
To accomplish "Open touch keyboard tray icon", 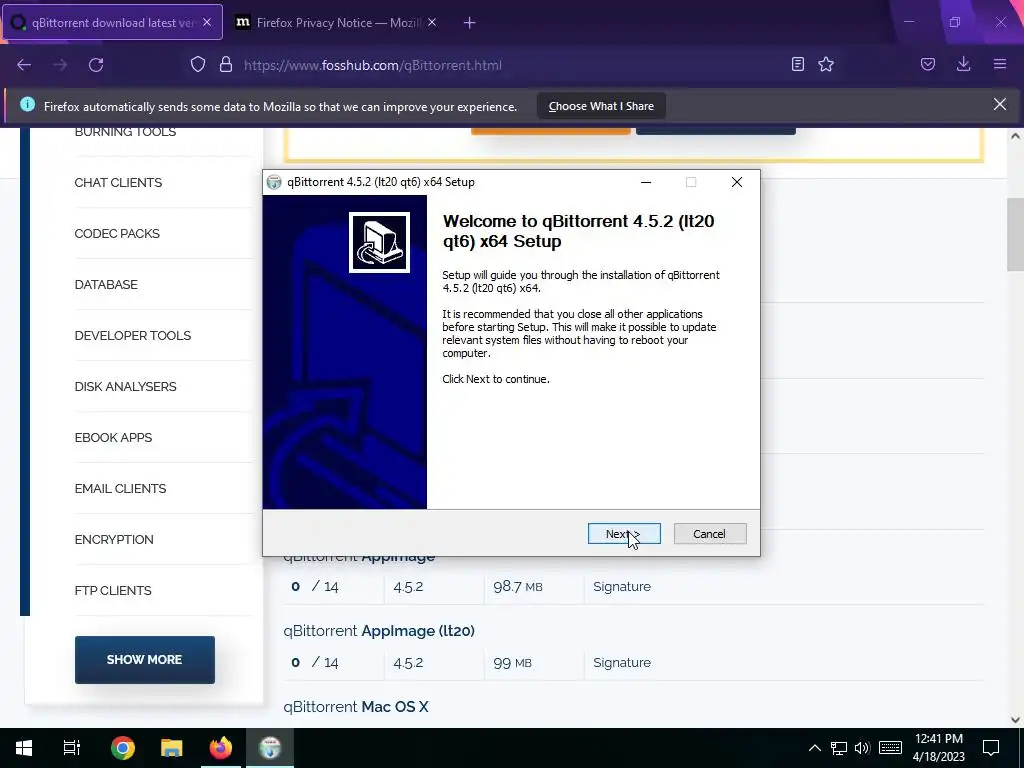I will click(x=890, y=748).
